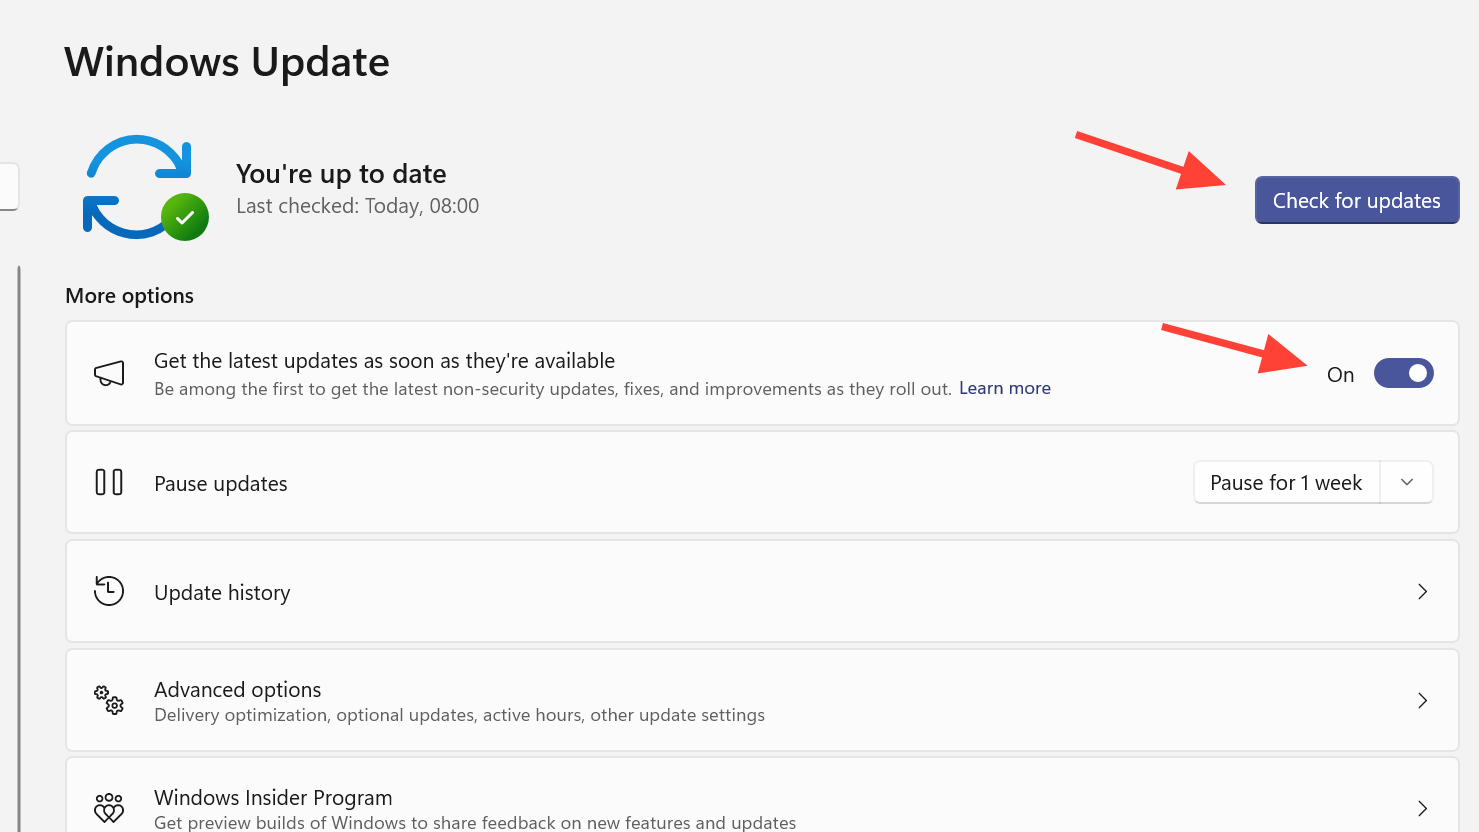Expand the pause duration dropdown arrow
Viewport: 1479px width, 832px height.
[1407, 482]
